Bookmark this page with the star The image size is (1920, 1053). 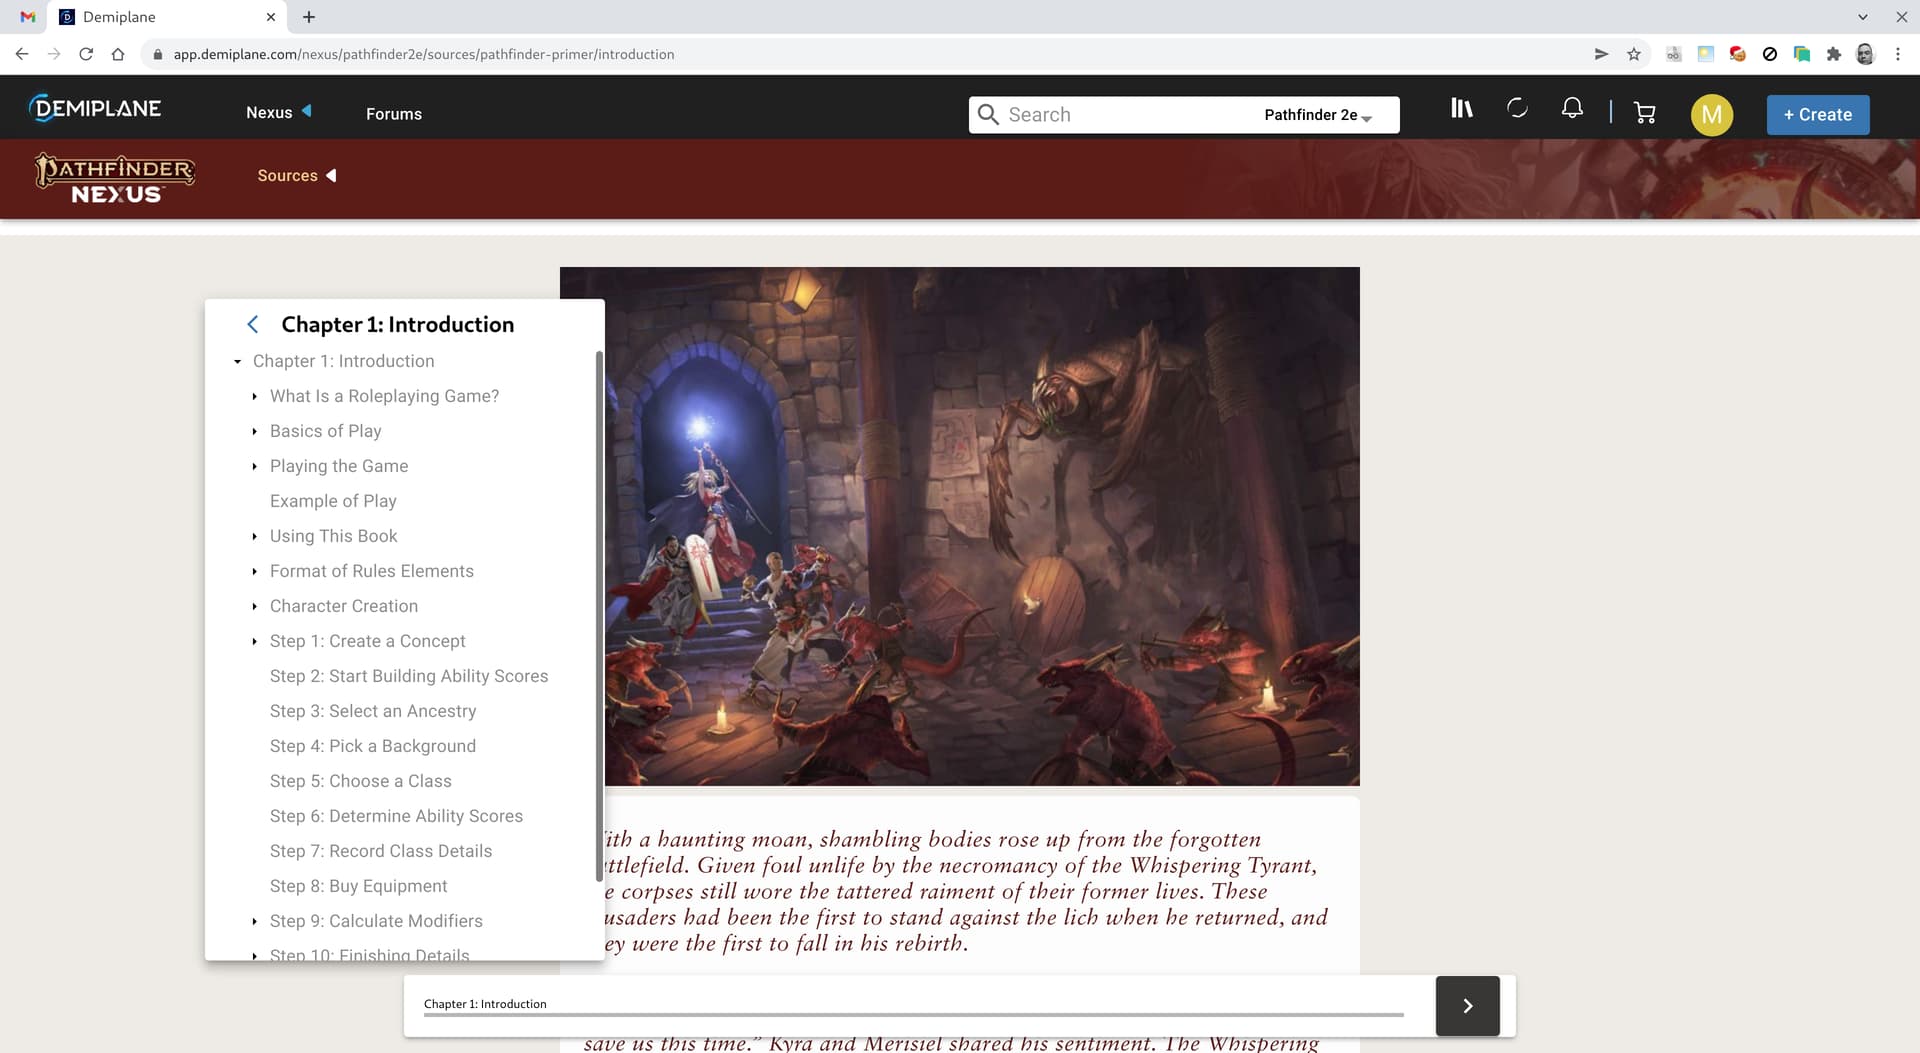(1634, 54)
